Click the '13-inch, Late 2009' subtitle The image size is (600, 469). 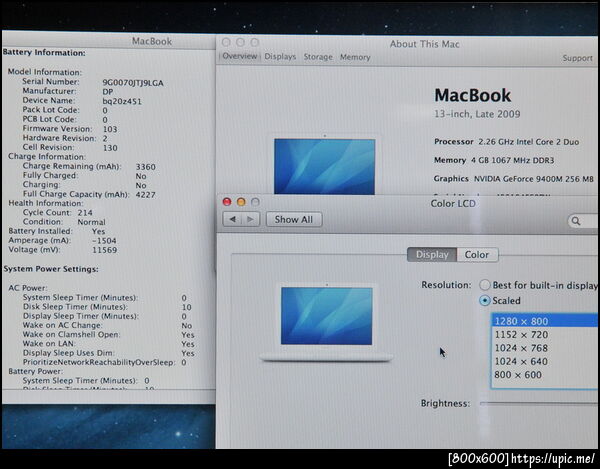pyautogui.click(x=477, y=114)
